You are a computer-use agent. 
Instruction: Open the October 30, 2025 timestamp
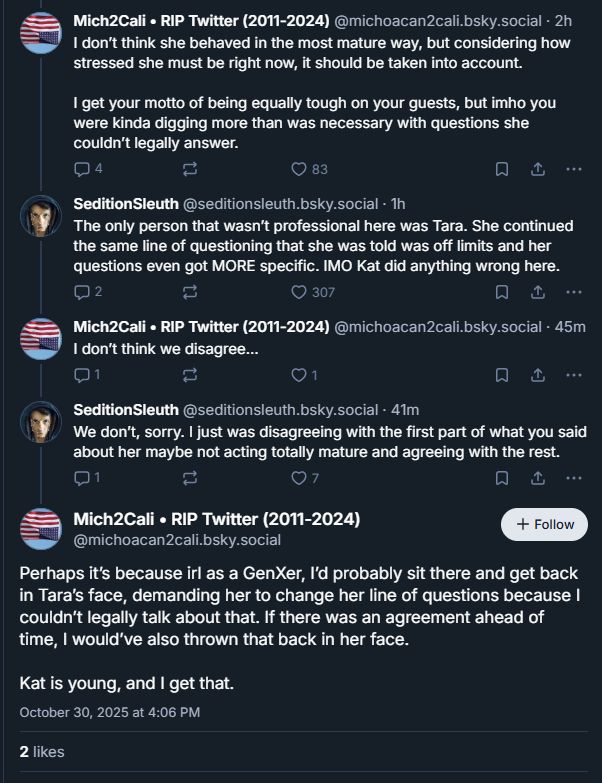coord(110,712)
